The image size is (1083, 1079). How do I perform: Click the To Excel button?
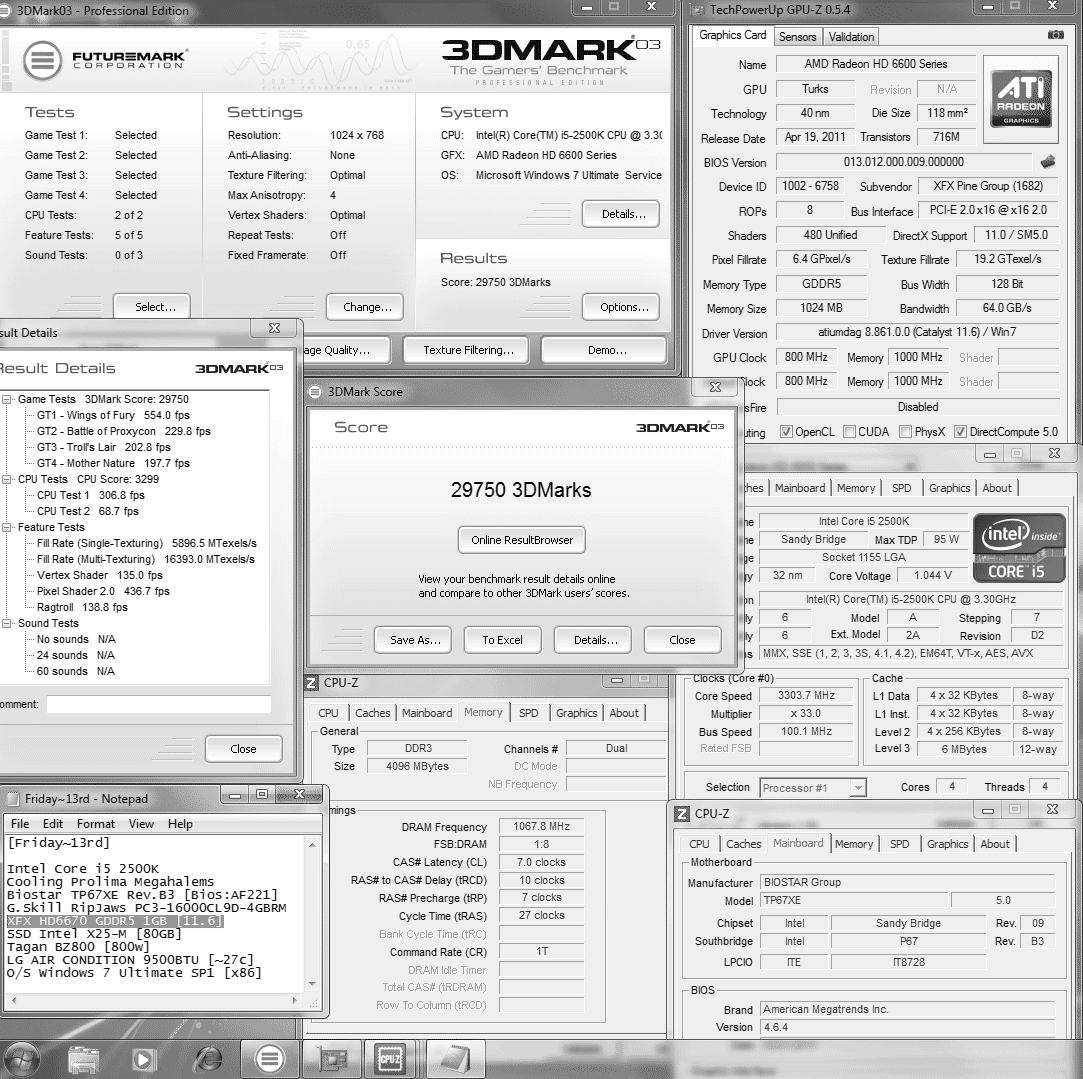(502, 640)
